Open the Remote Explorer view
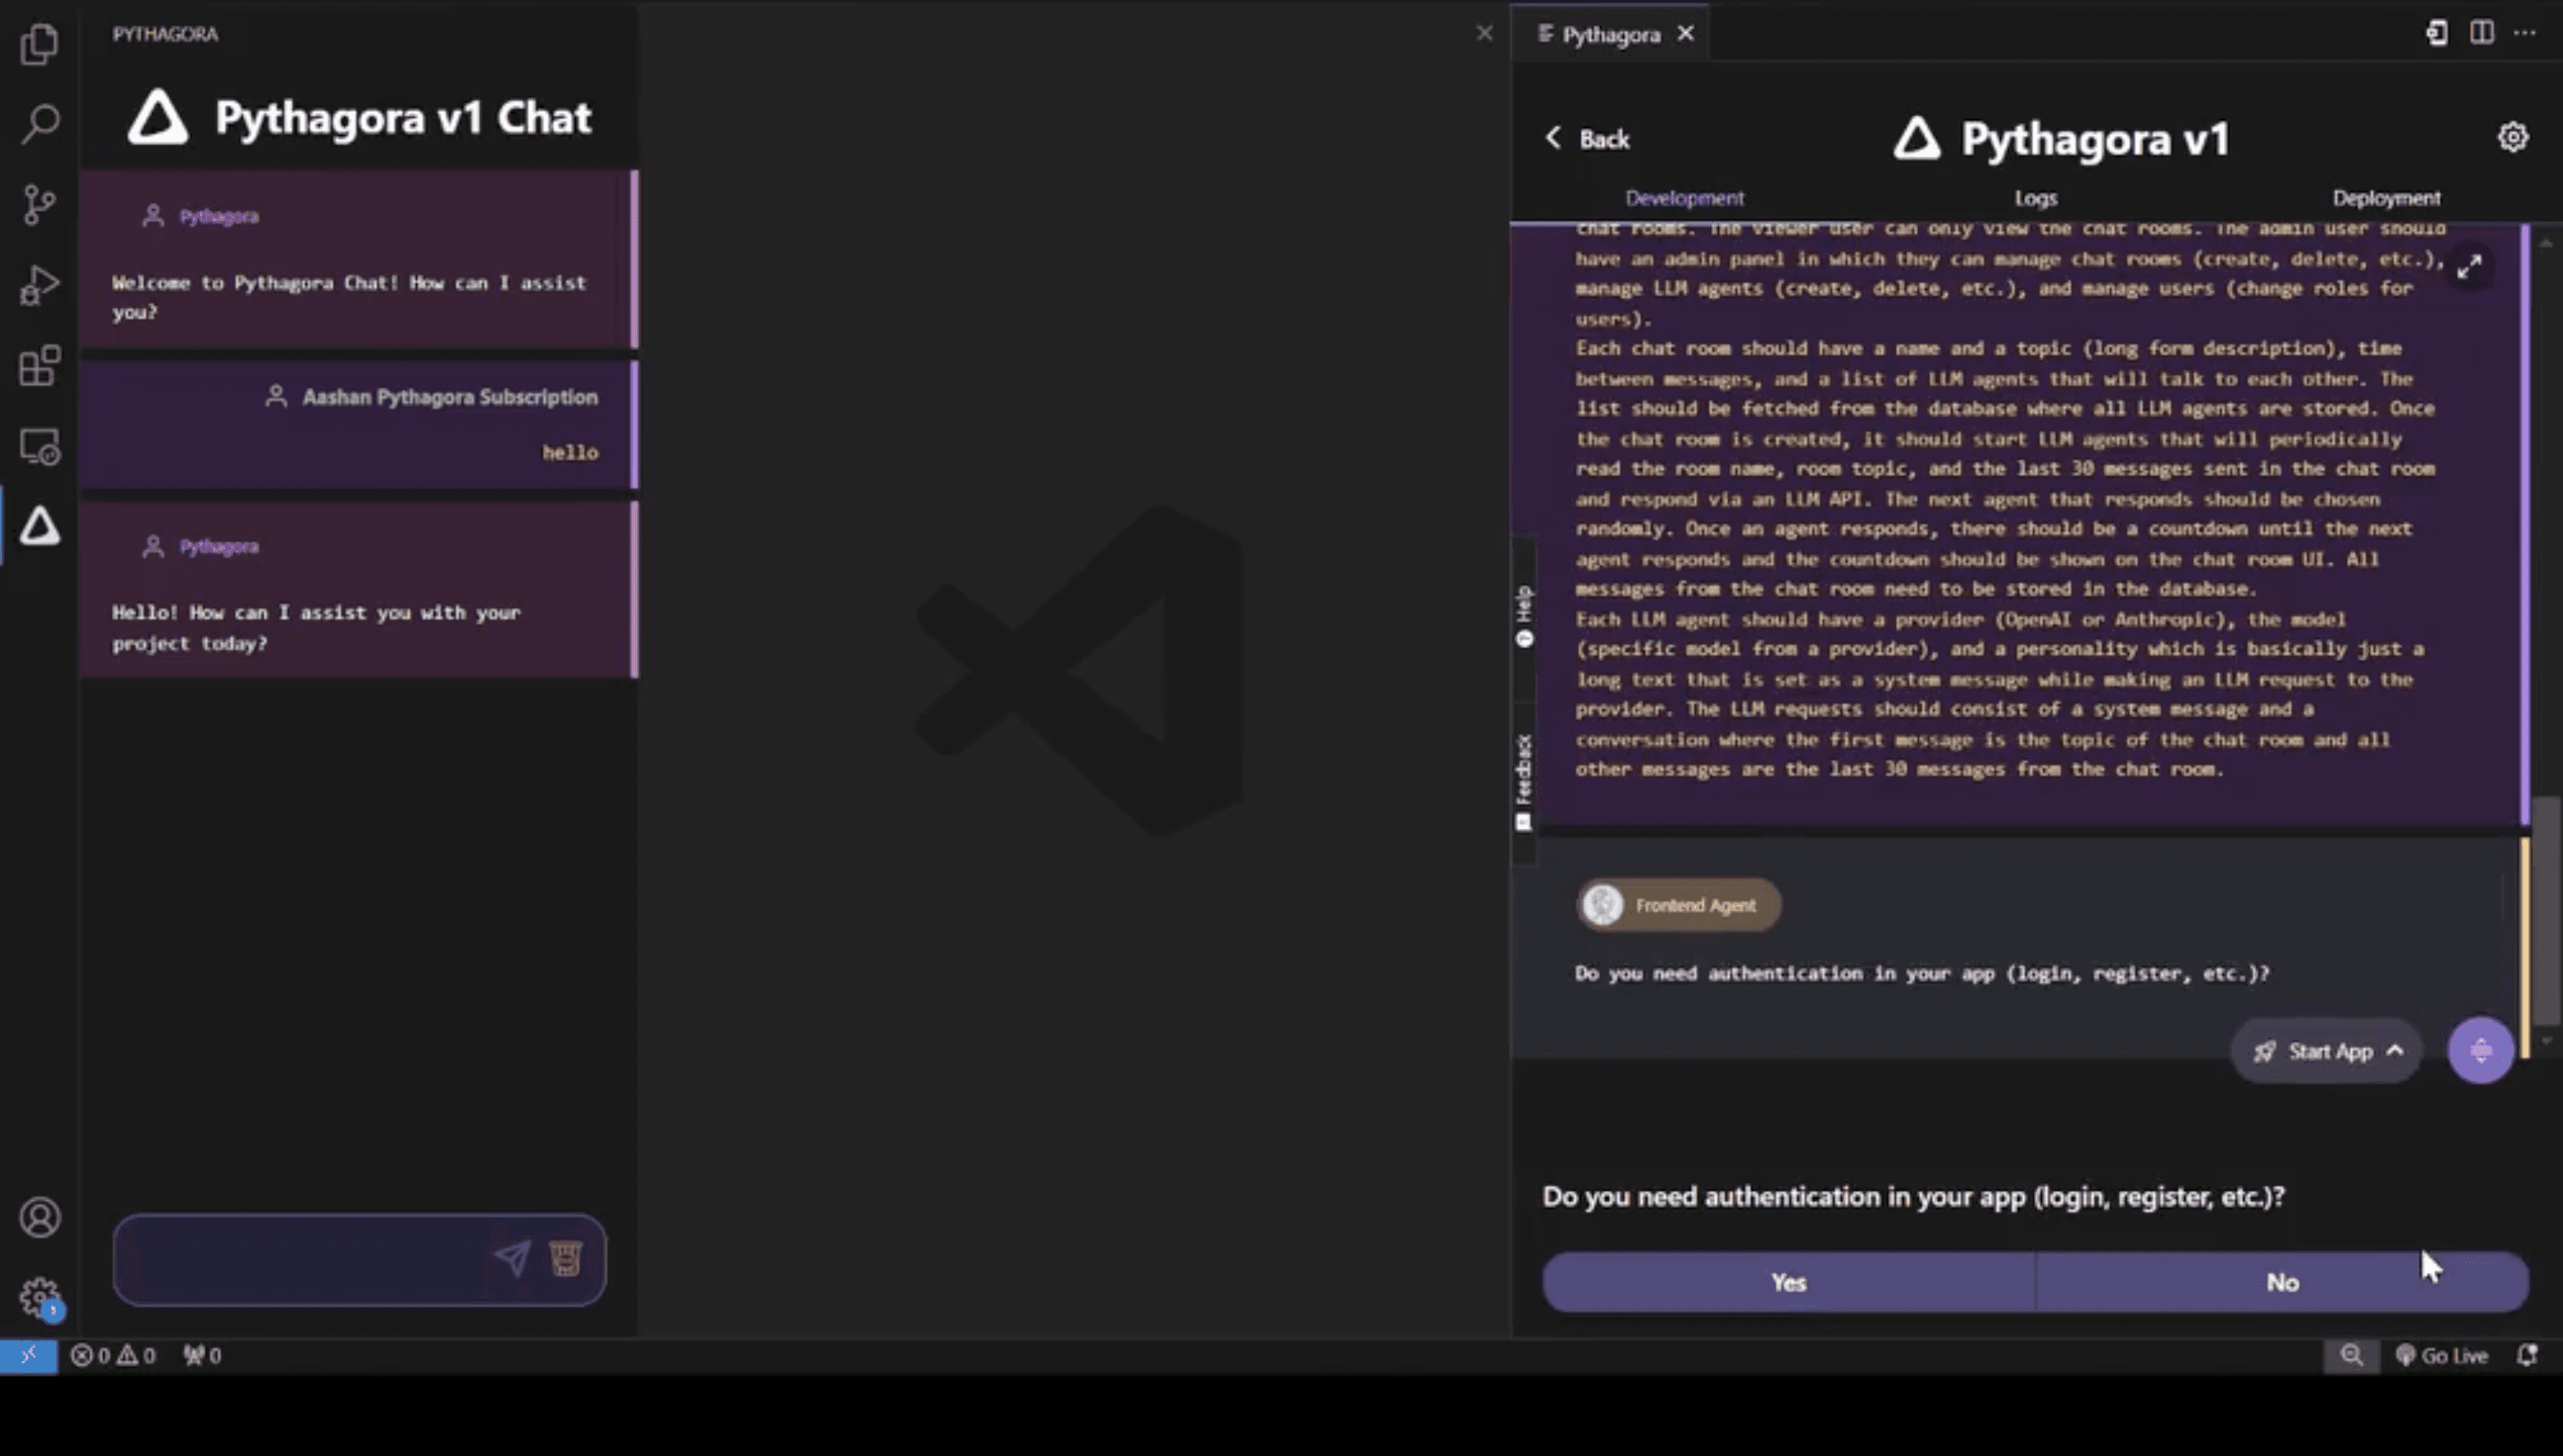Screen dimensions: 2563x1456 point(39,446)
